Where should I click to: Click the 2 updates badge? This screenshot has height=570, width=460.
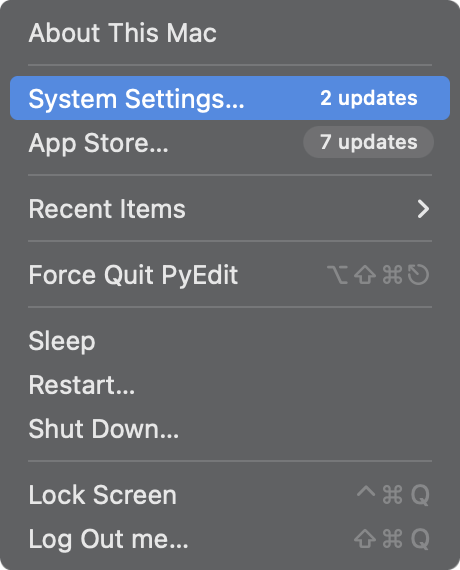point(369,98)
